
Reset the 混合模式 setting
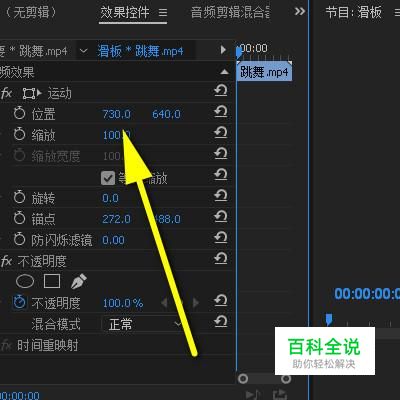tap(221, 322)
